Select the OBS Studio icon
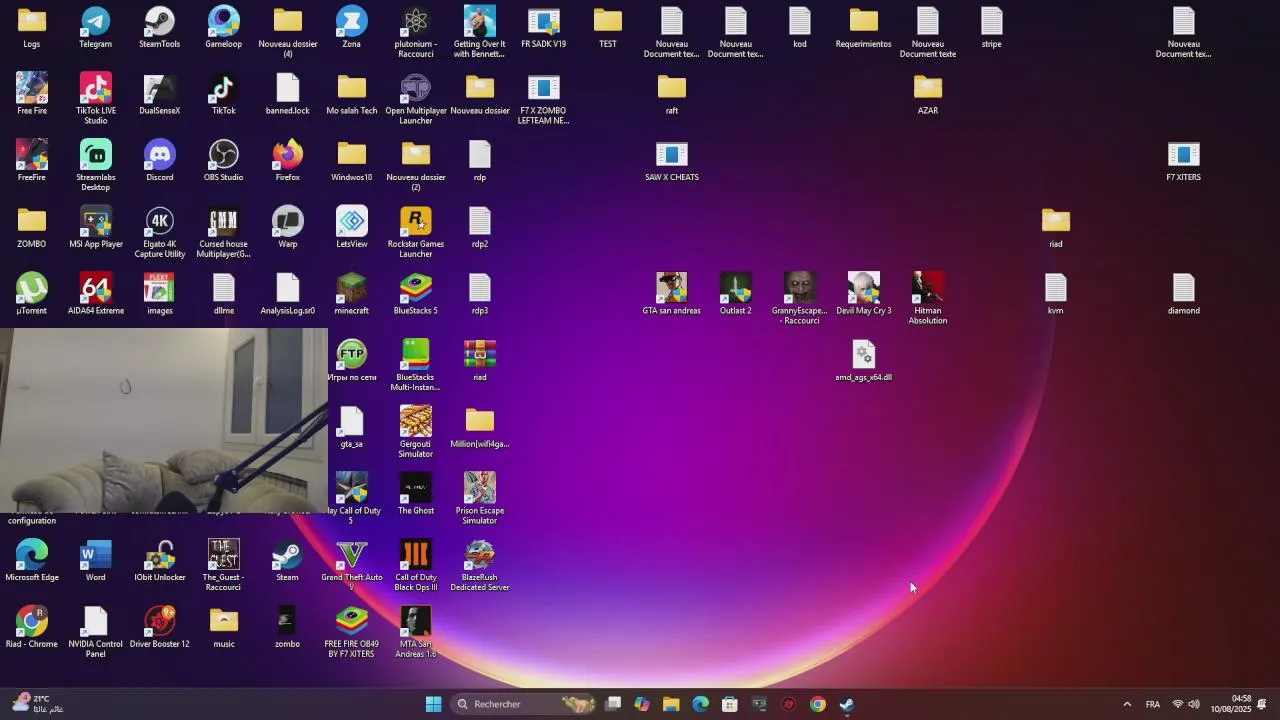Image resolution: width=1280 pixels, height=720 pixels. point(224,160)
